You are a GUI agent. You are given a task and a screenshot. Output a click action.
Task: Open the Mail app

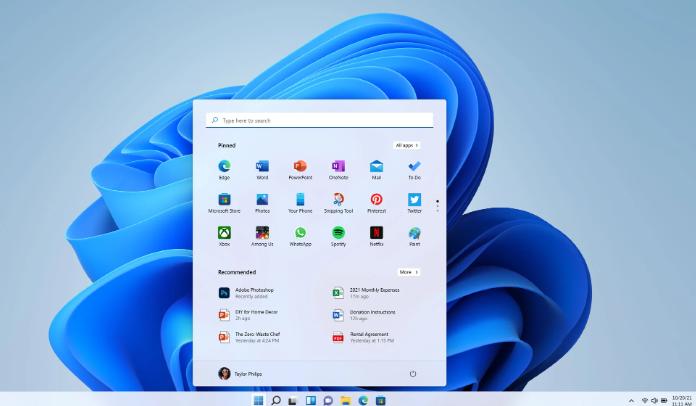[376, 169]
